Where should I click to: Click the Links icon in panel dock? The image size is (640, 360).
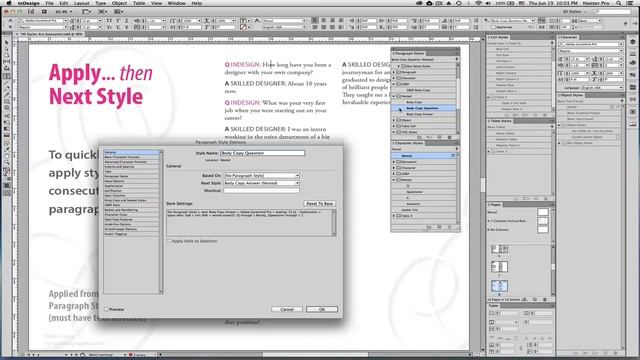click(x=633, y=99)
